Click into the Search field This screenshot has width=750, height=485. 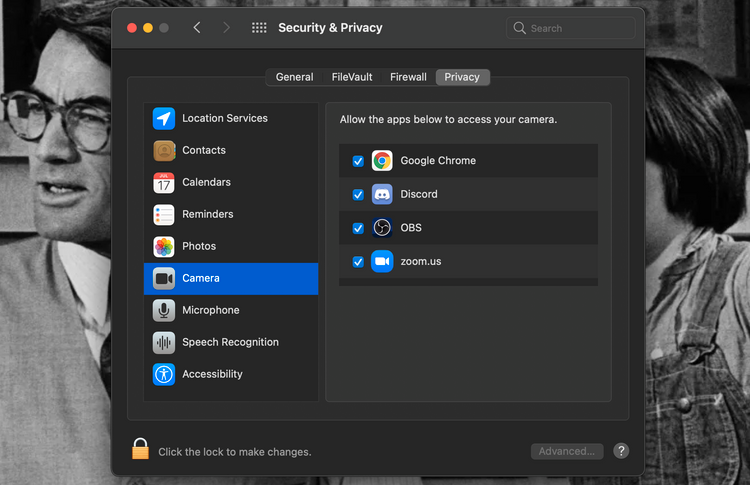tap(571, 28)
